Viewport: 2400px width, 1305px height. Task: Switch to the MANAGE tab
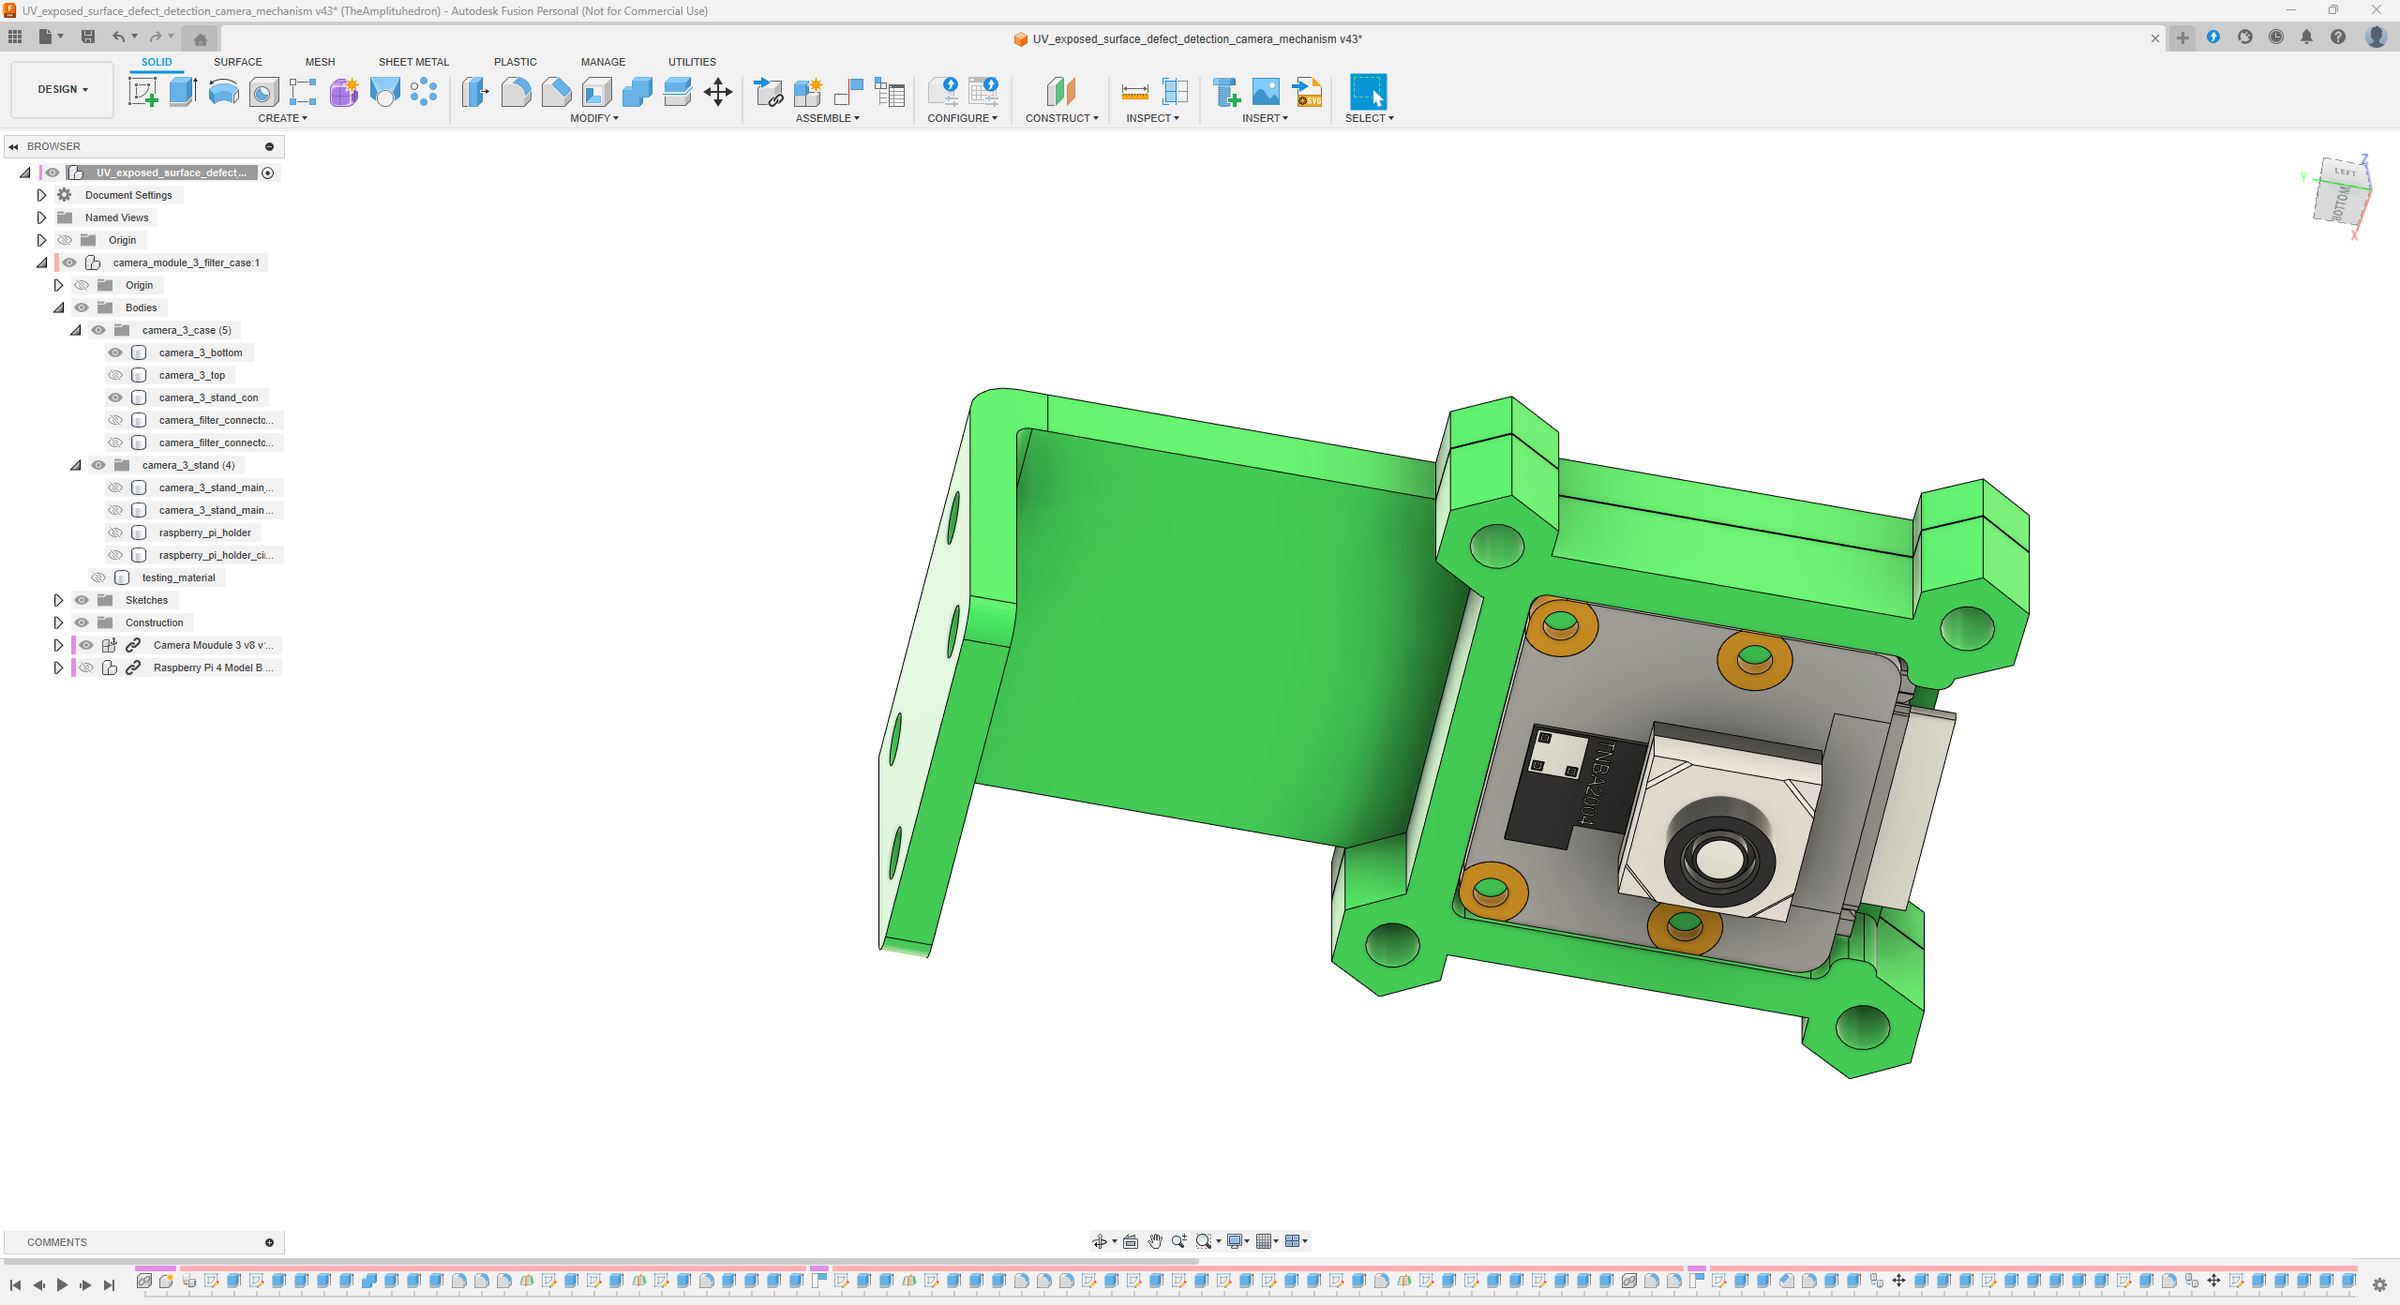603,62
